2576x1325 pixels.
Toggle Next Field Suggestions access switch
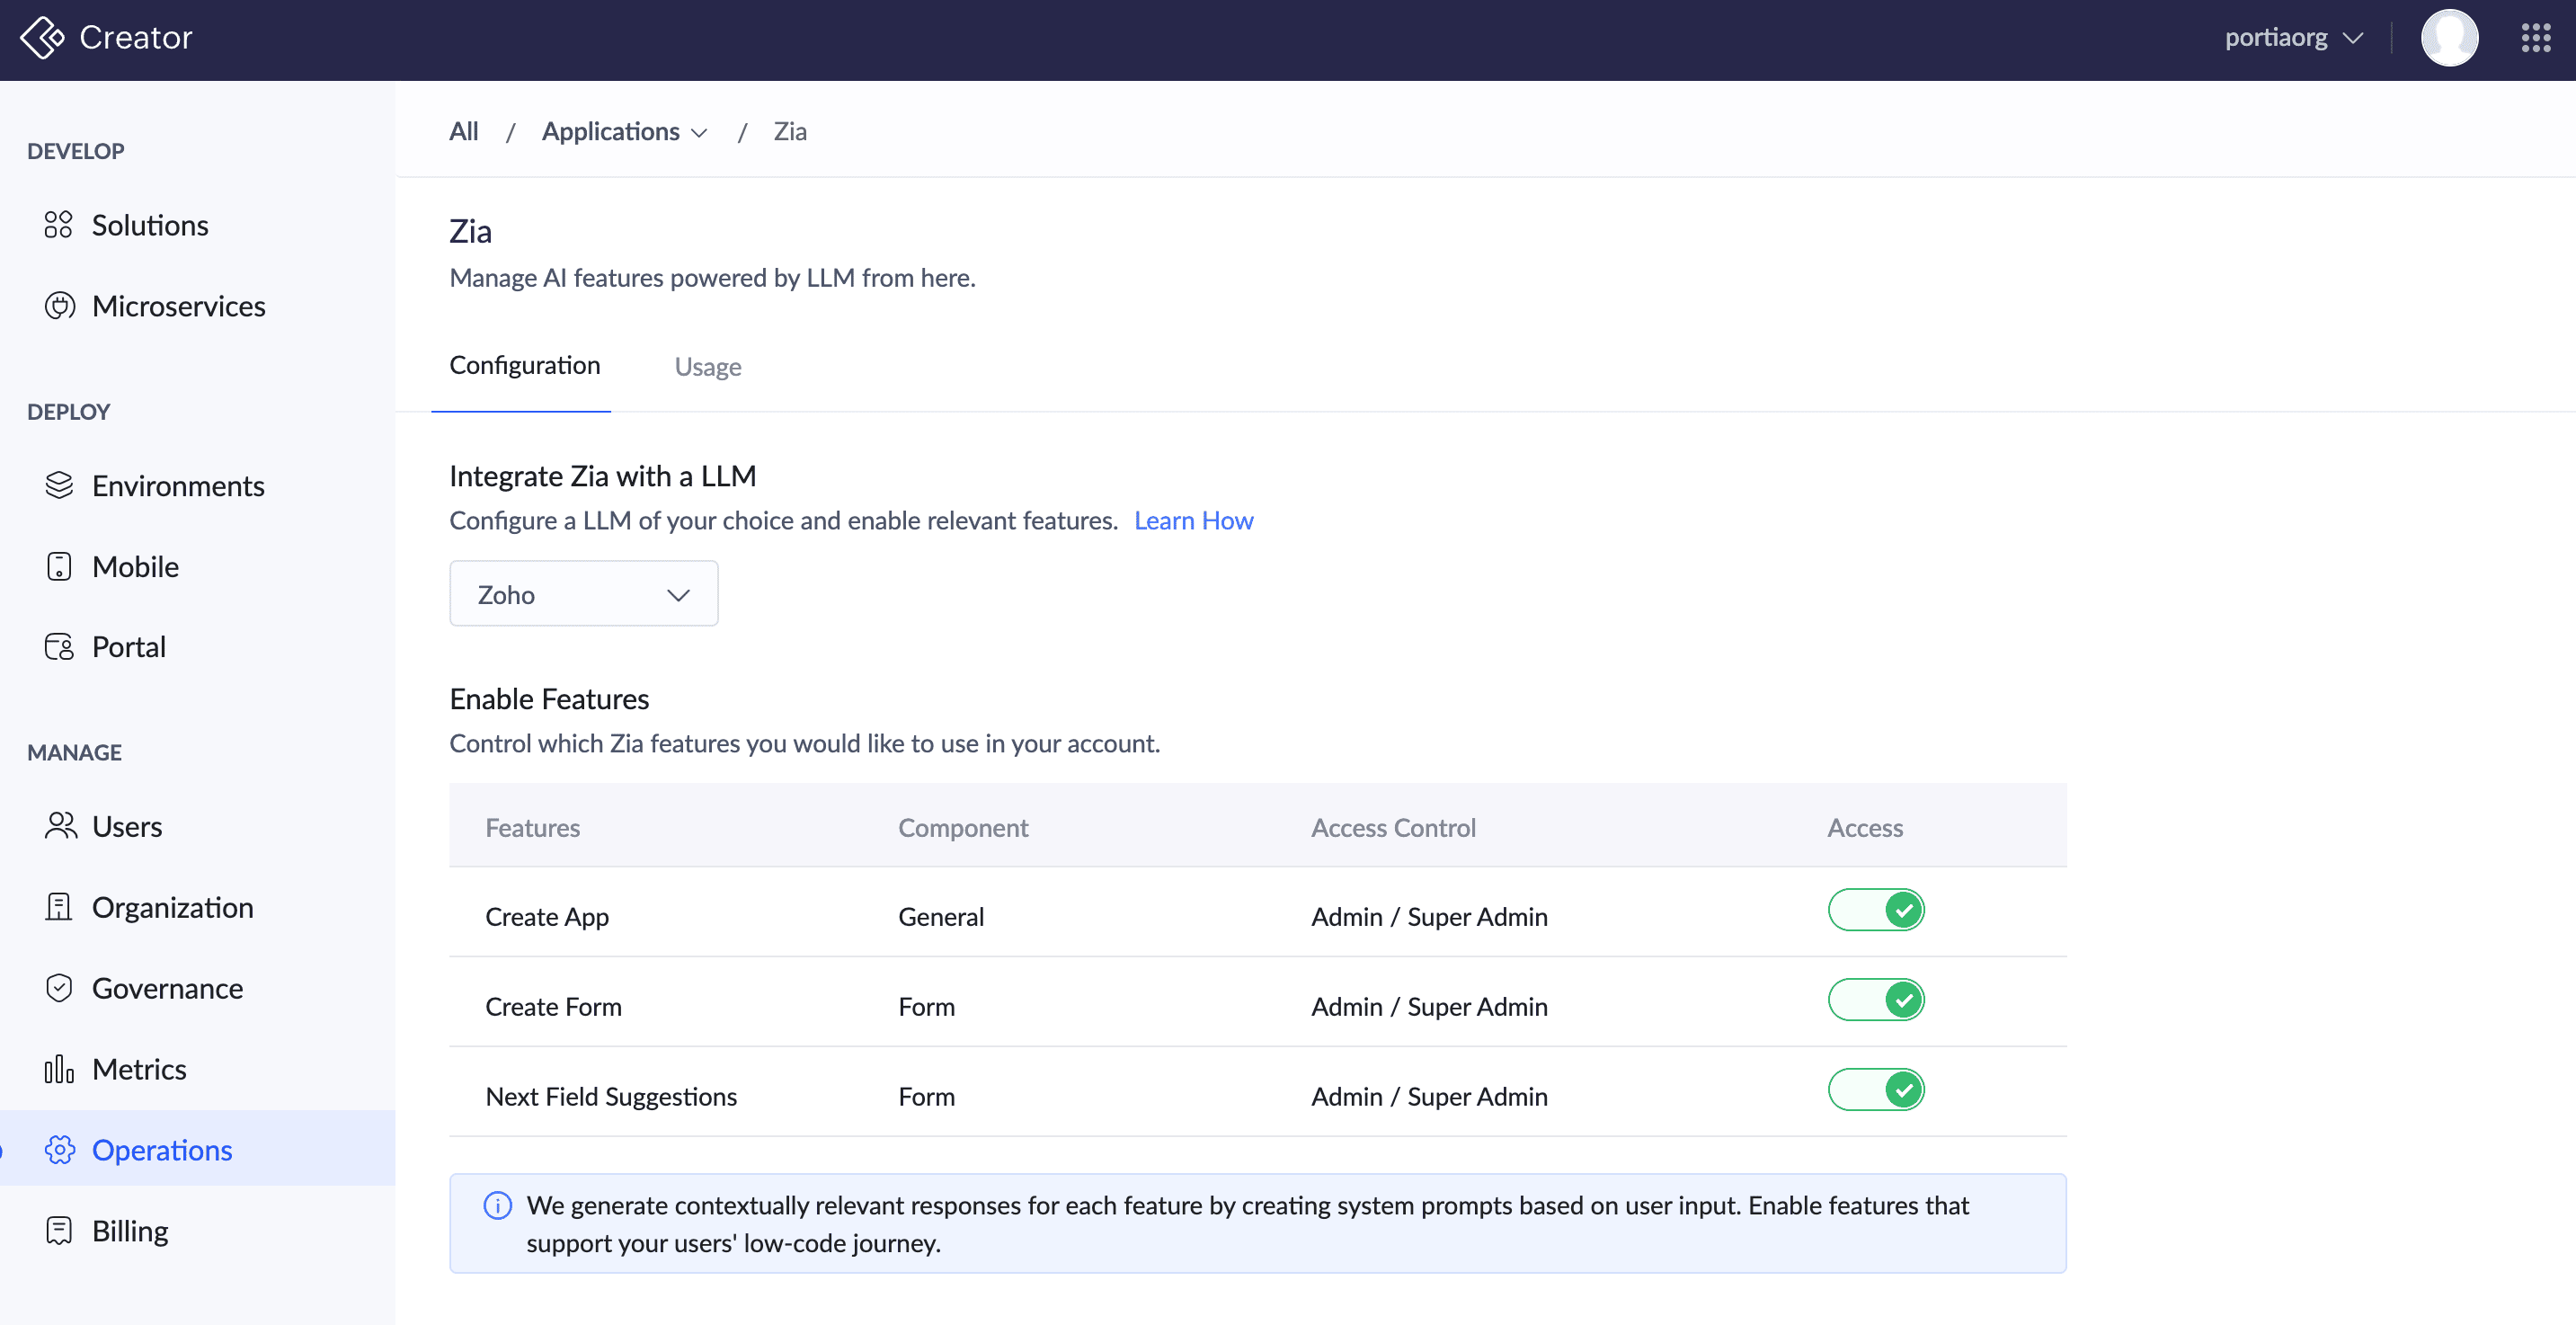click(1875, 1090)
